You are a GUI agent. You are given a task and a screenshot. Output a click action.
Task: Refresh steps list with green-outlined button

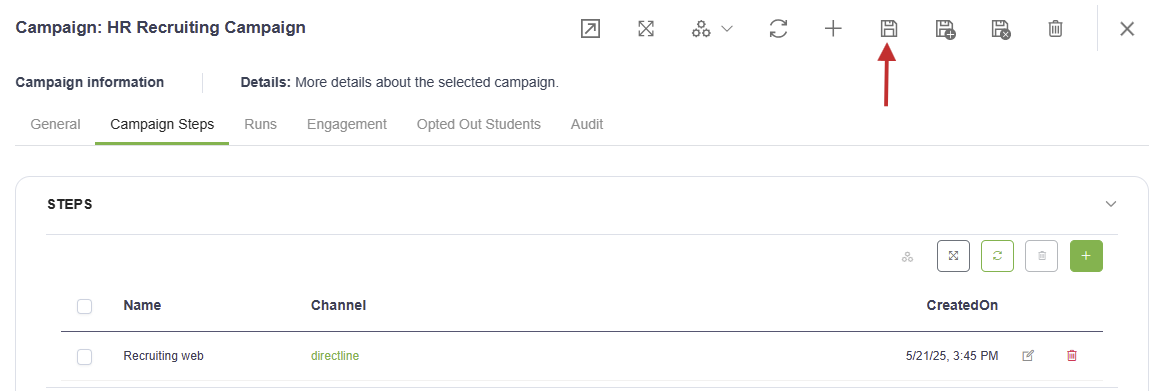click(997, 256)
